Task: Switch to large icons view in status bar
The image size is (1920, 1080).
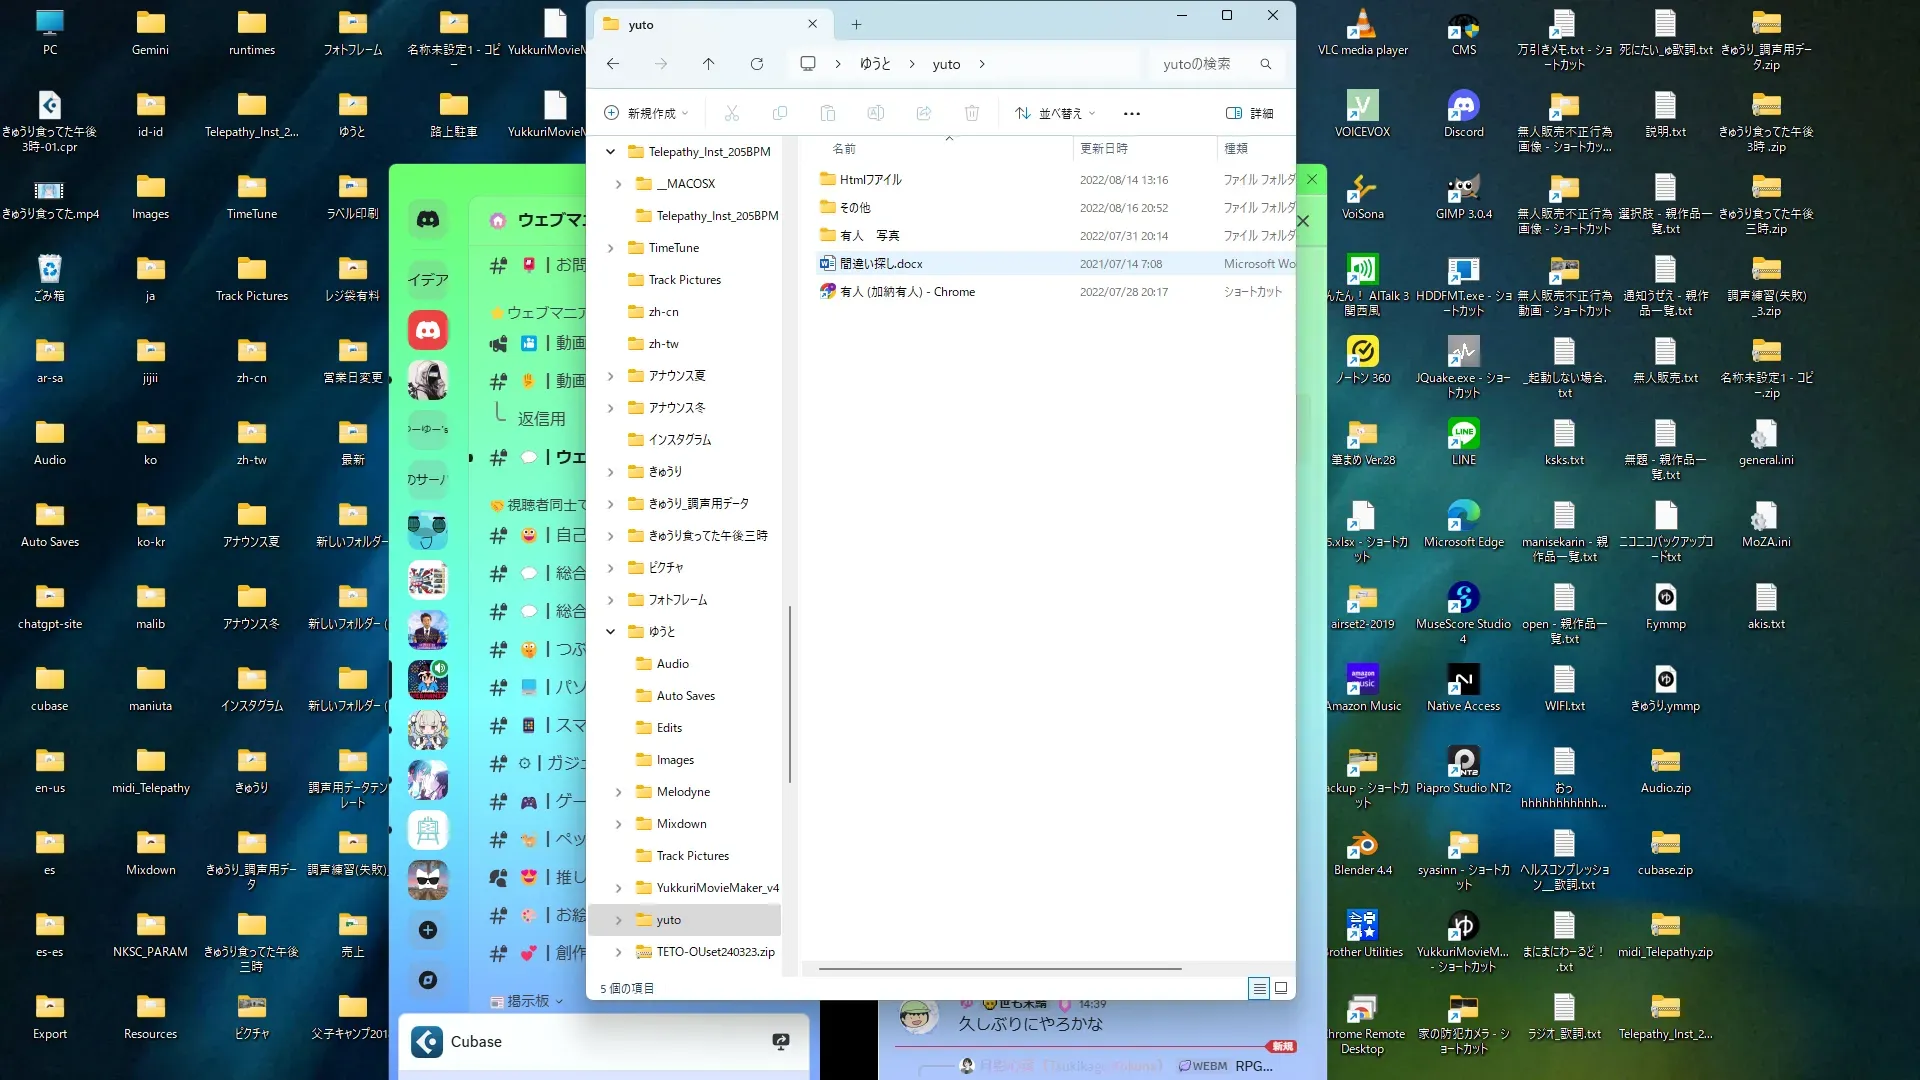Action: pos(1281,988)
